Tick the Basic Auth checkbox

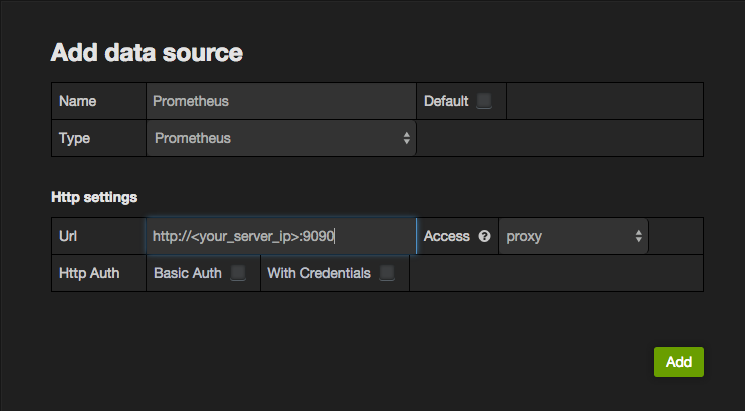pos(238,273)
